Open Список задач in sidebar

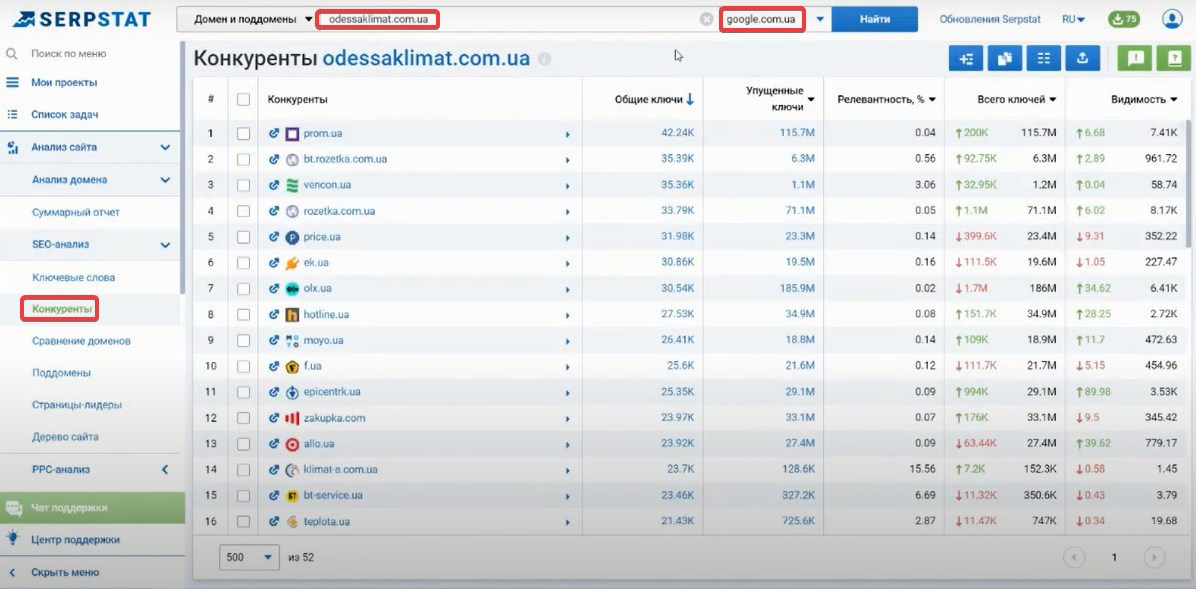click(x=65, y=114)
